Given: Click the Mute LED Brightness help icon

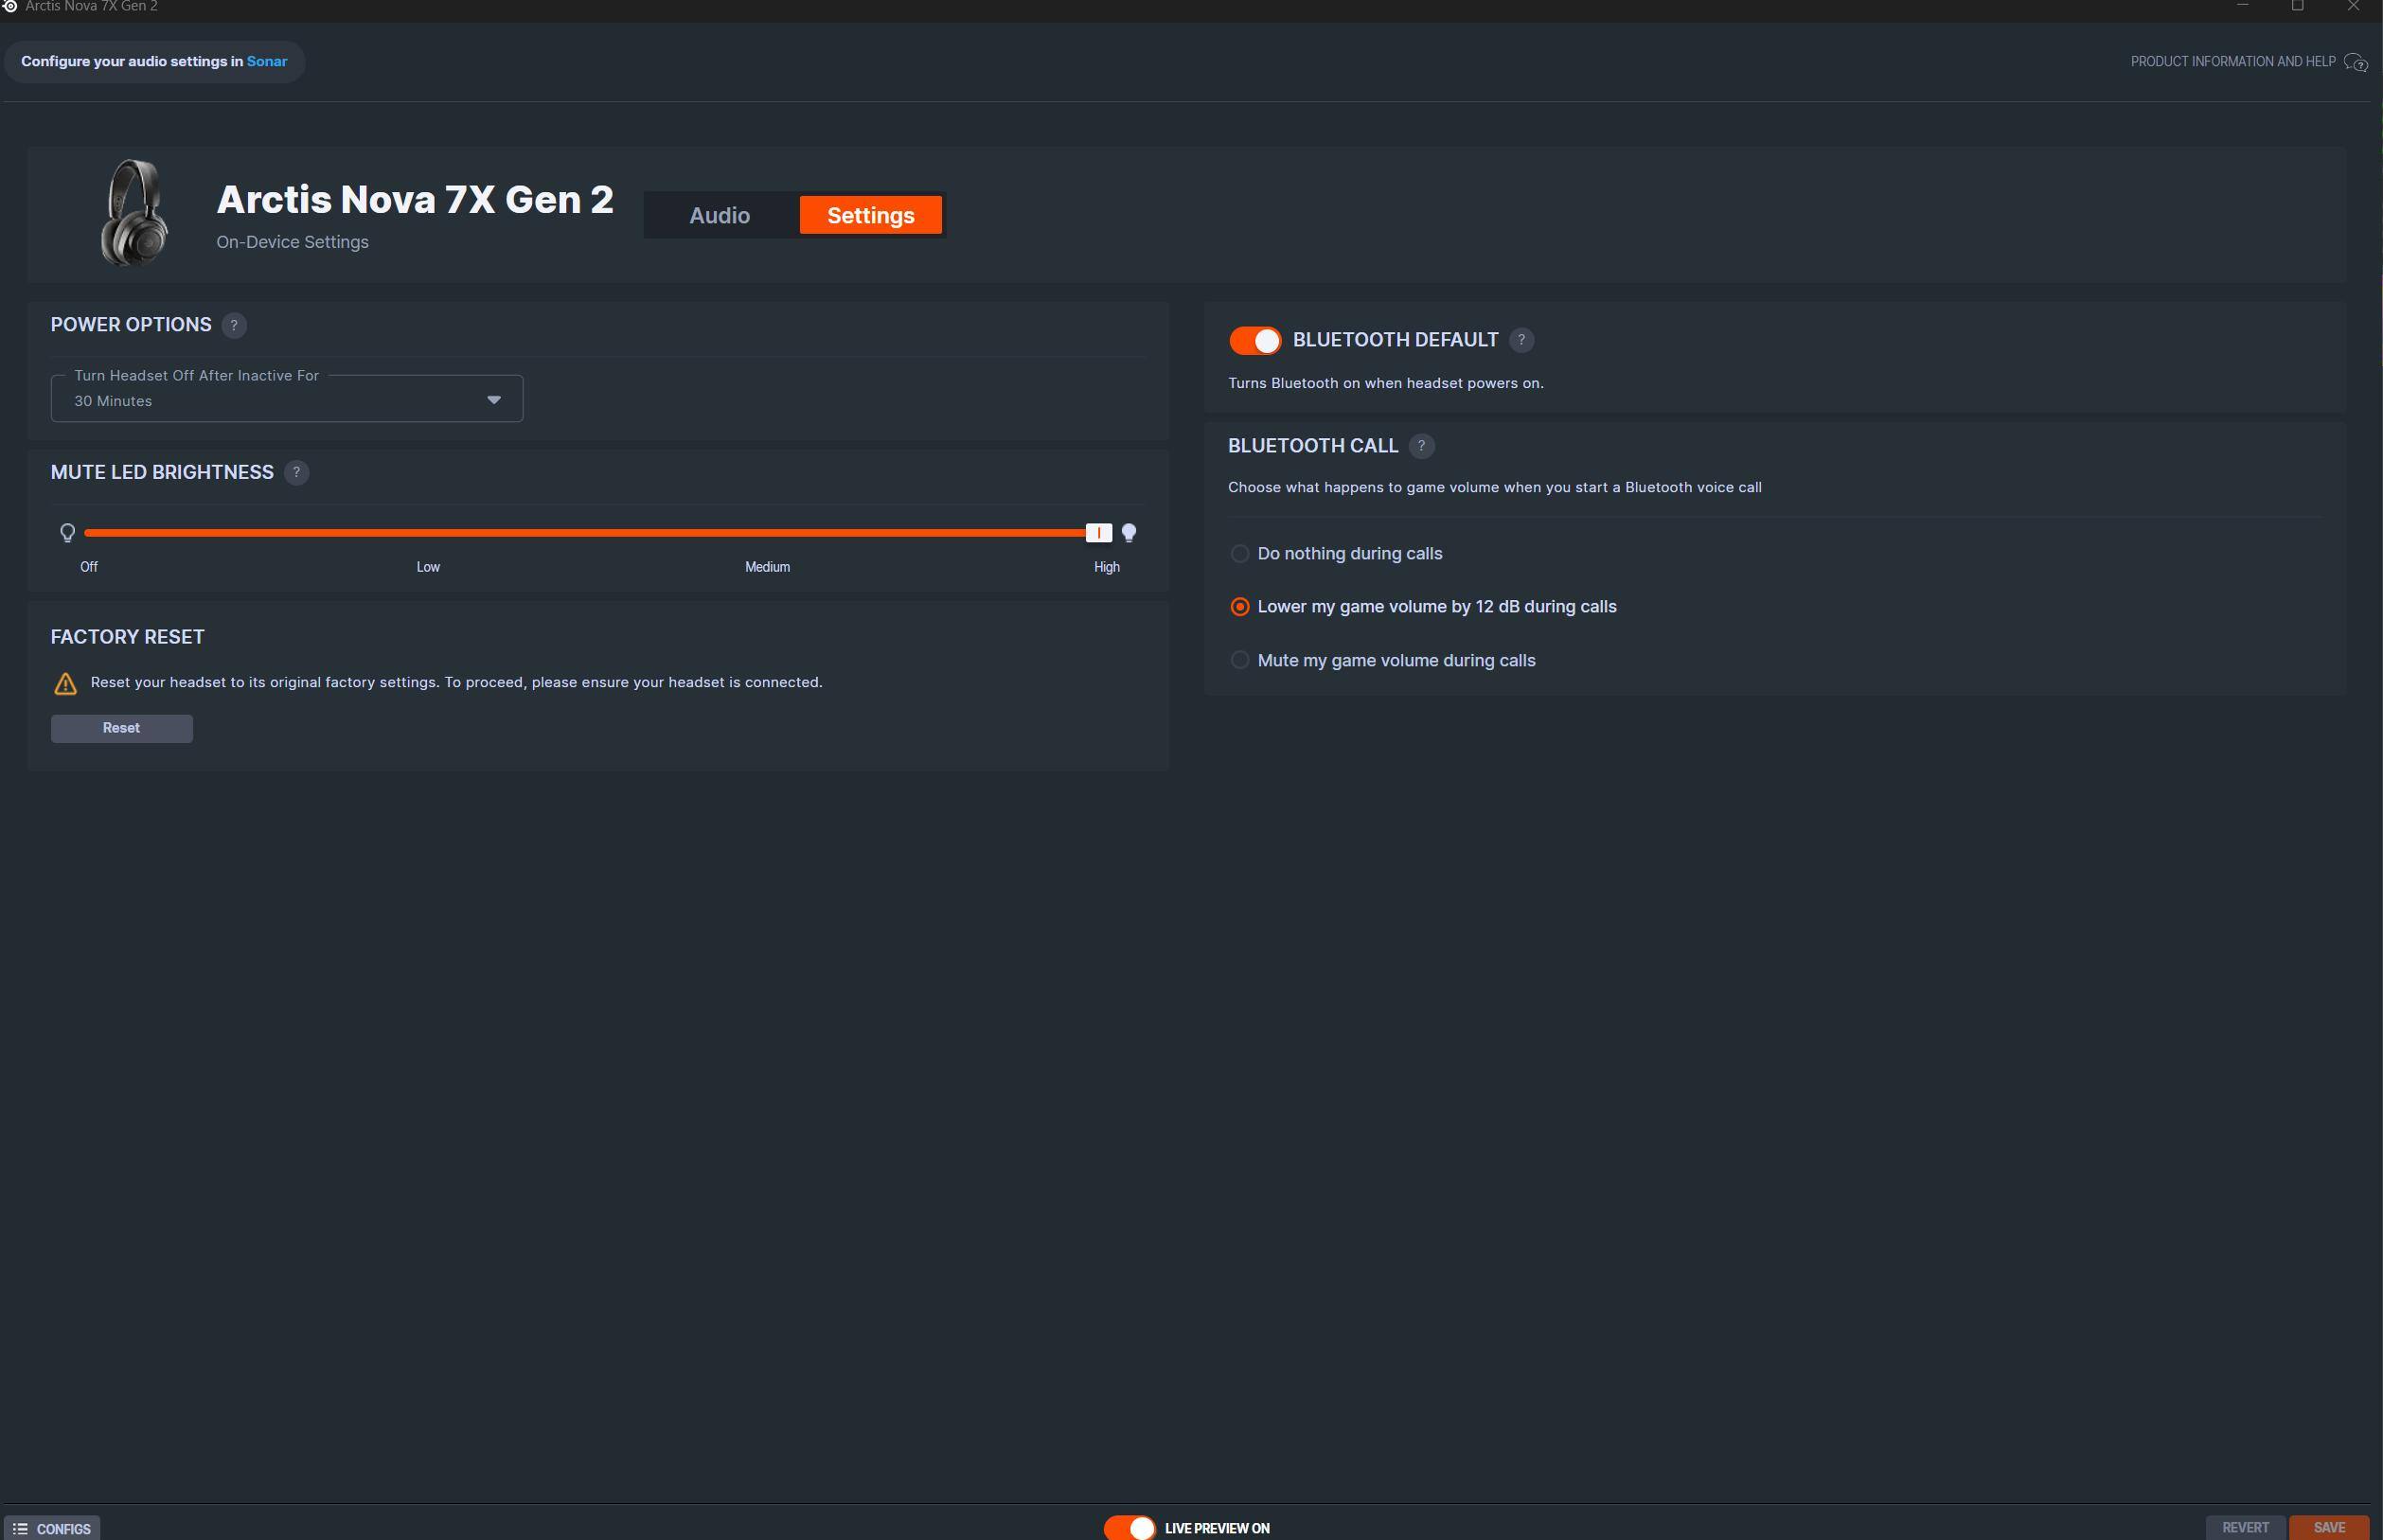Looking at the screenshot, I should click(296, 472).
